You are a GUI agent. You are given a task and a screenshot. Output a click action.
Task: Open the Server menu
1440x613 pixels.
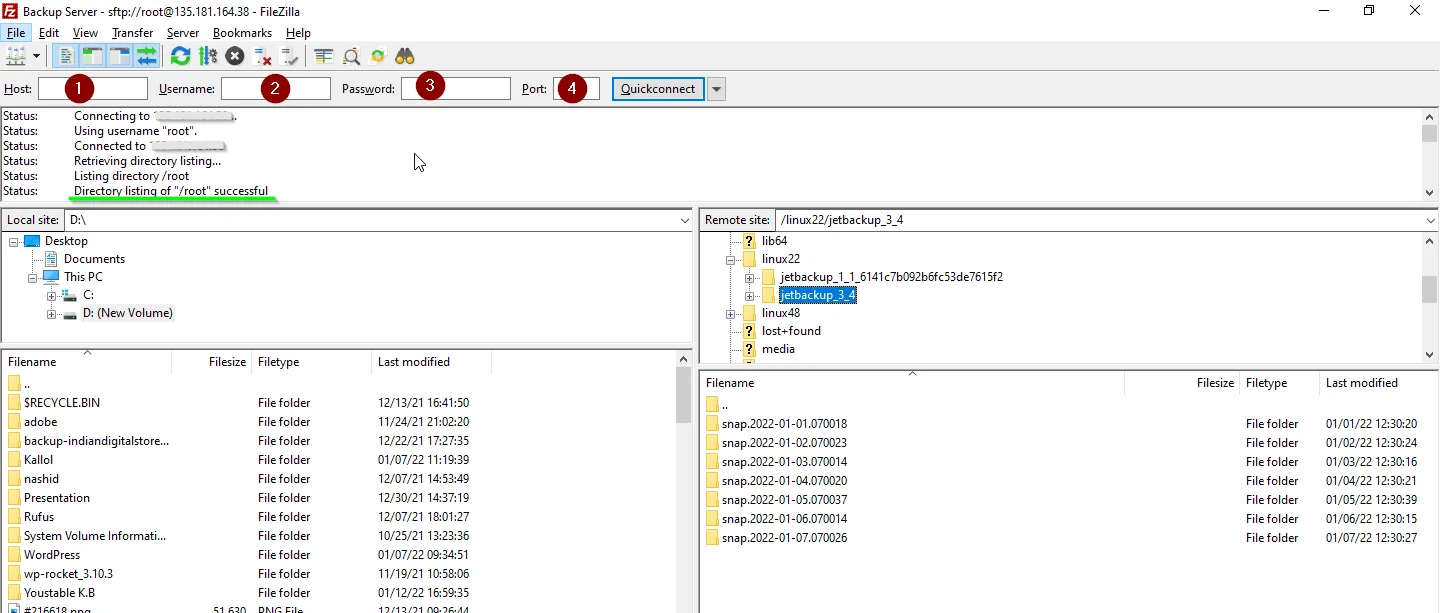tap(183, 33)
